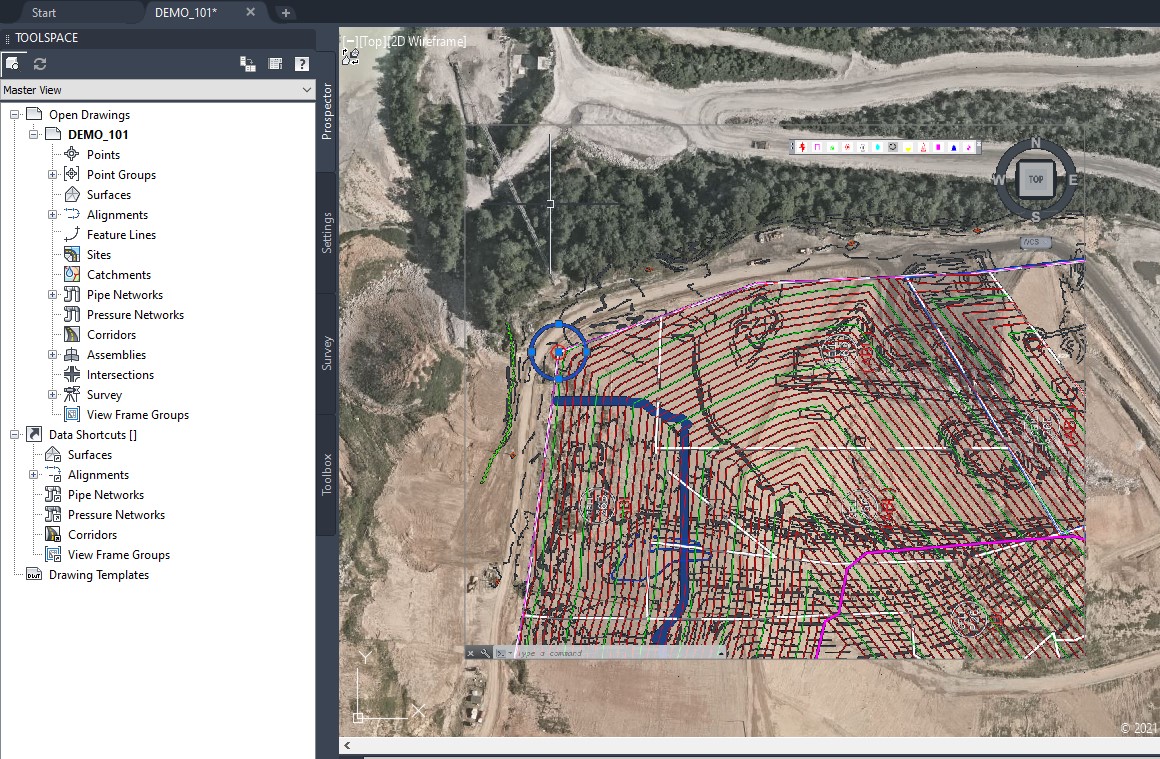
Task: Open the Master View dropdown
Action: (x=305, y=89)
